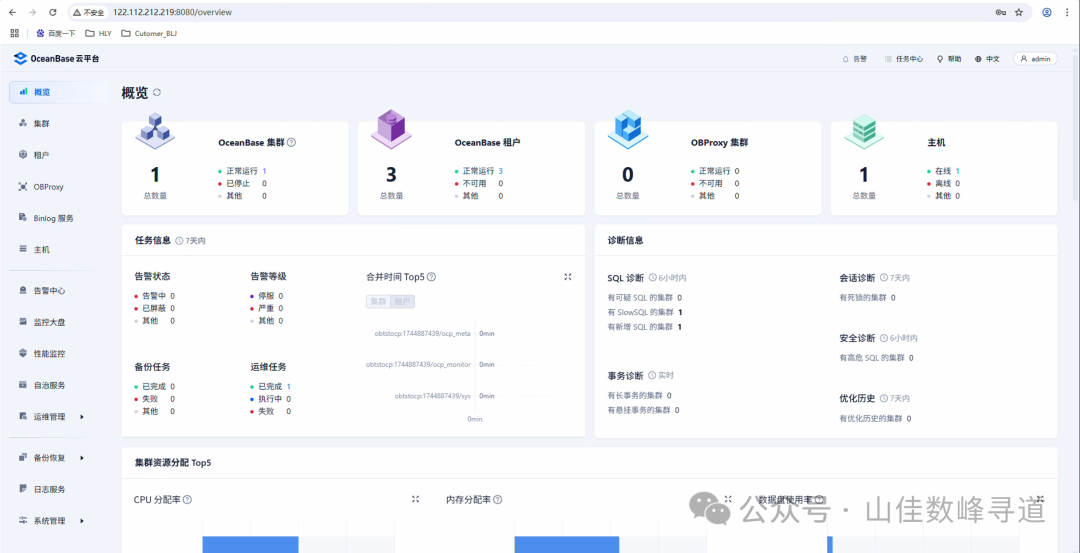Click the CPU 分配率 blue bar
This screenshot has width=1080, height=553.
[250, 544]
